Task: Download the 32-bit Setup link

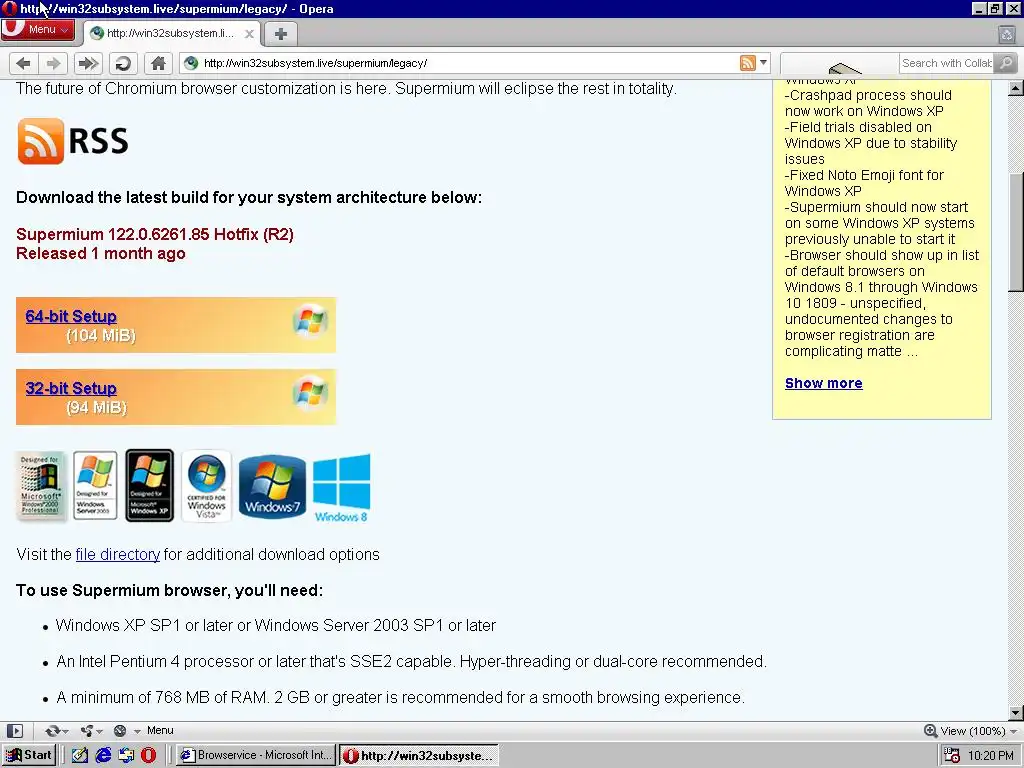Action: [x=71, y=388]
